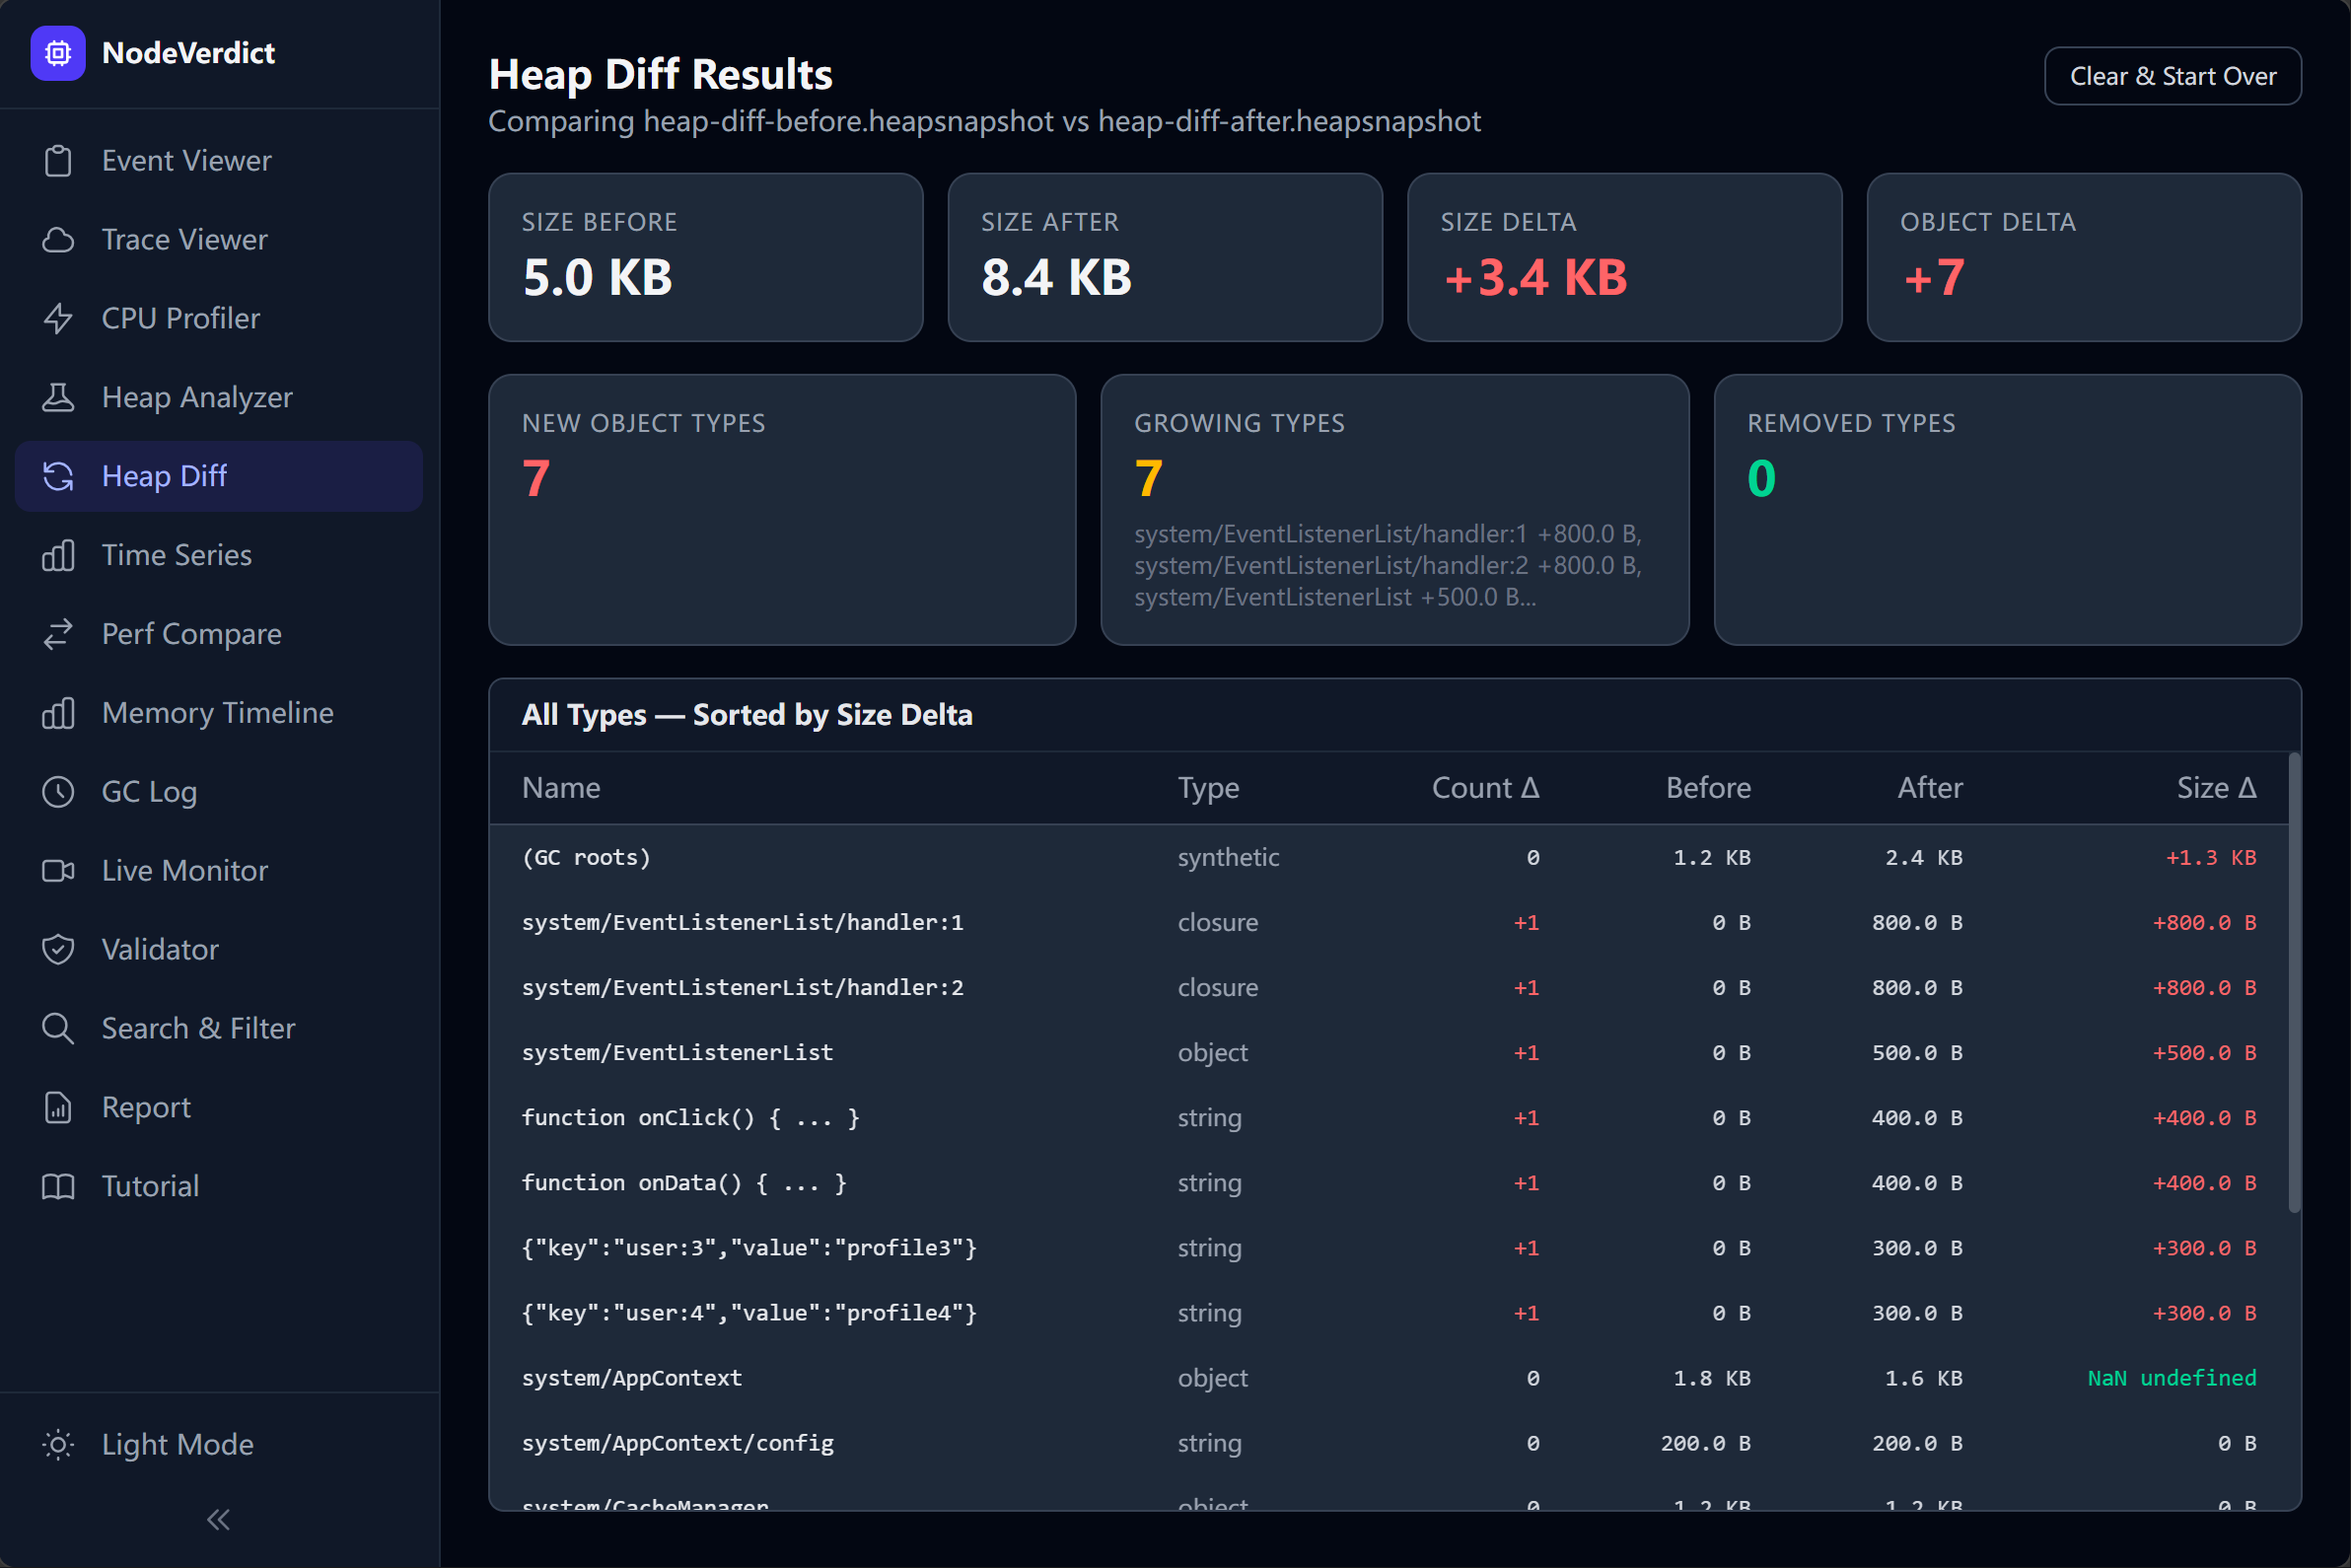
Task: Click the NodeVerdict logo icon
Action: 58,53
